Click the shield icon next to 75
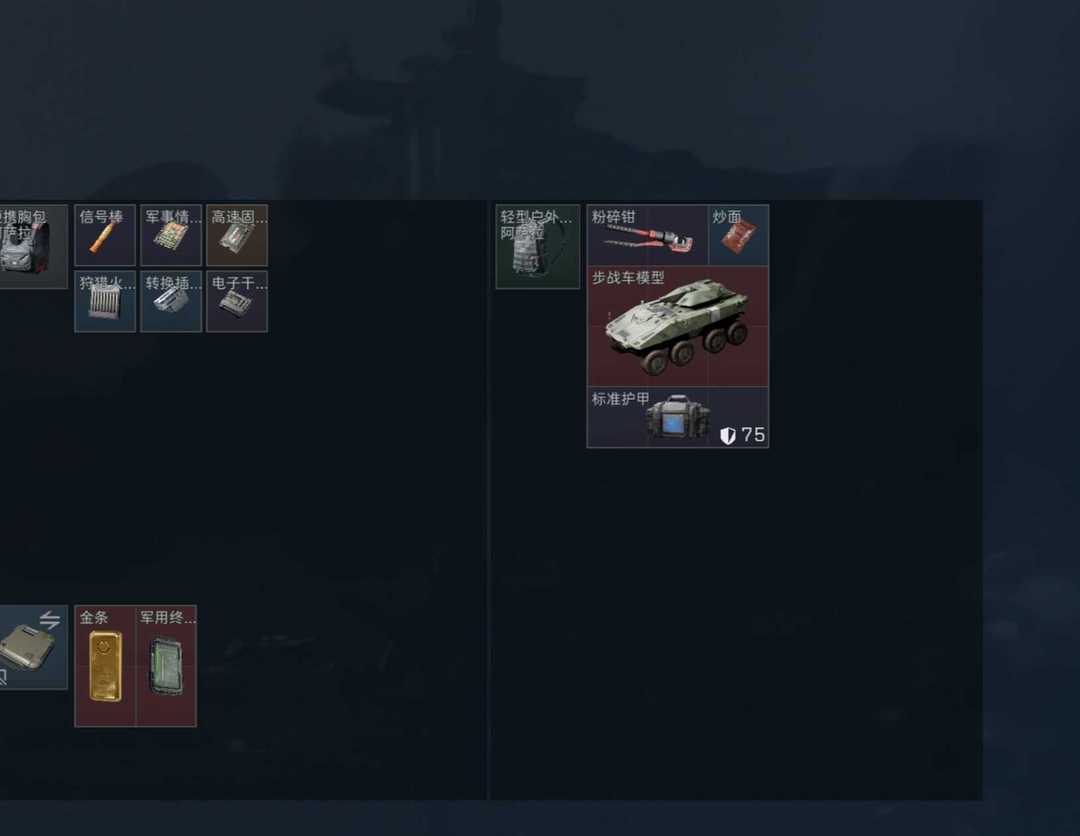 click(x=727, y=436)
